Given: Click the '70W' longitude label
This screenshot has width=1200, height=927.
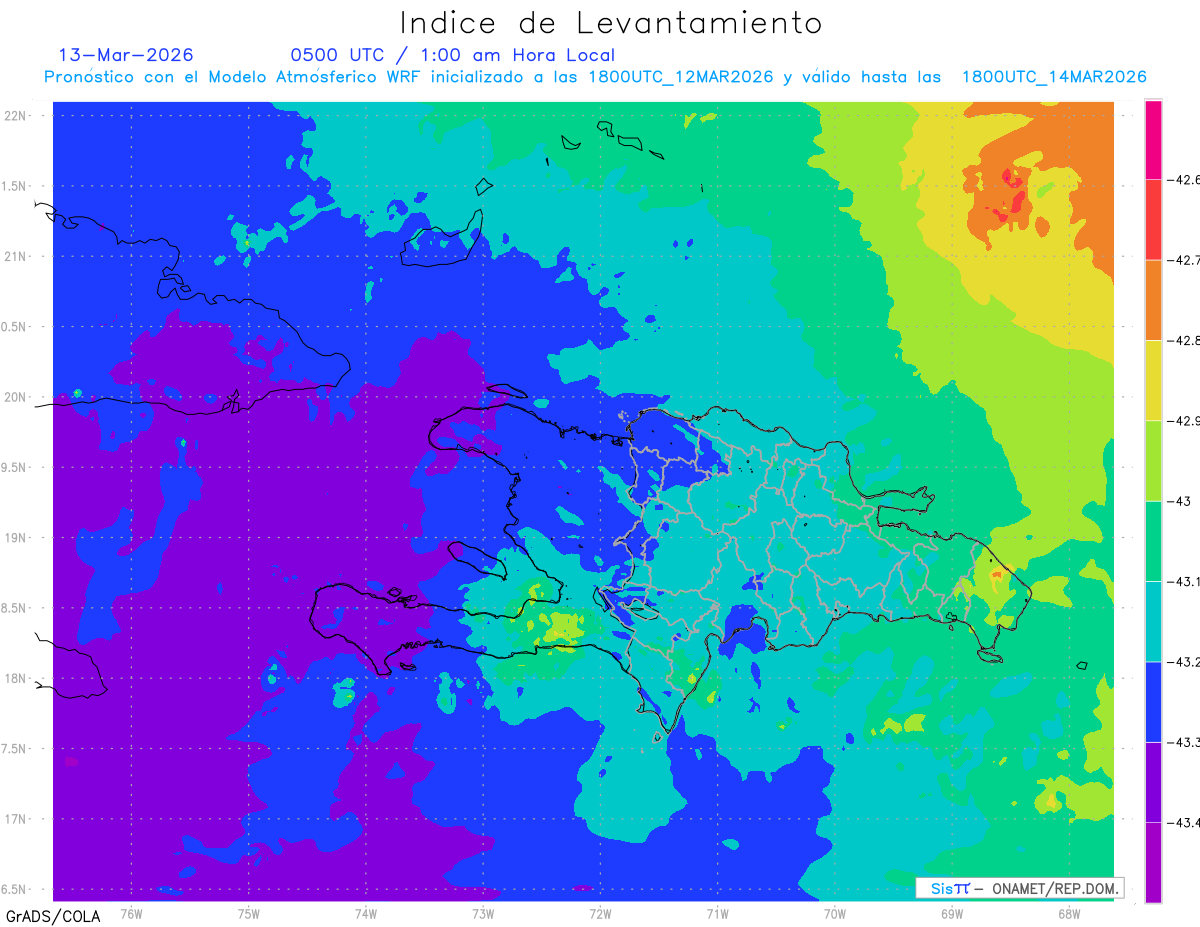Looking at the screenshot, I should 834,914.
